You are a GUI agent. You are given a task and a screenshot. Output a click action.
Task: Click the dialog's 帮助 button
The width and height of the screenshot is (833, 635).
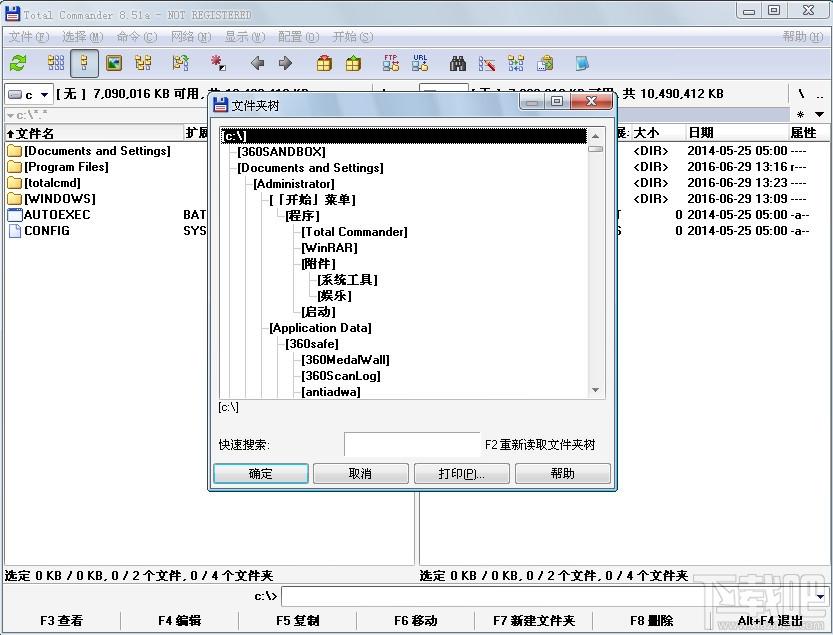(563, 473)
